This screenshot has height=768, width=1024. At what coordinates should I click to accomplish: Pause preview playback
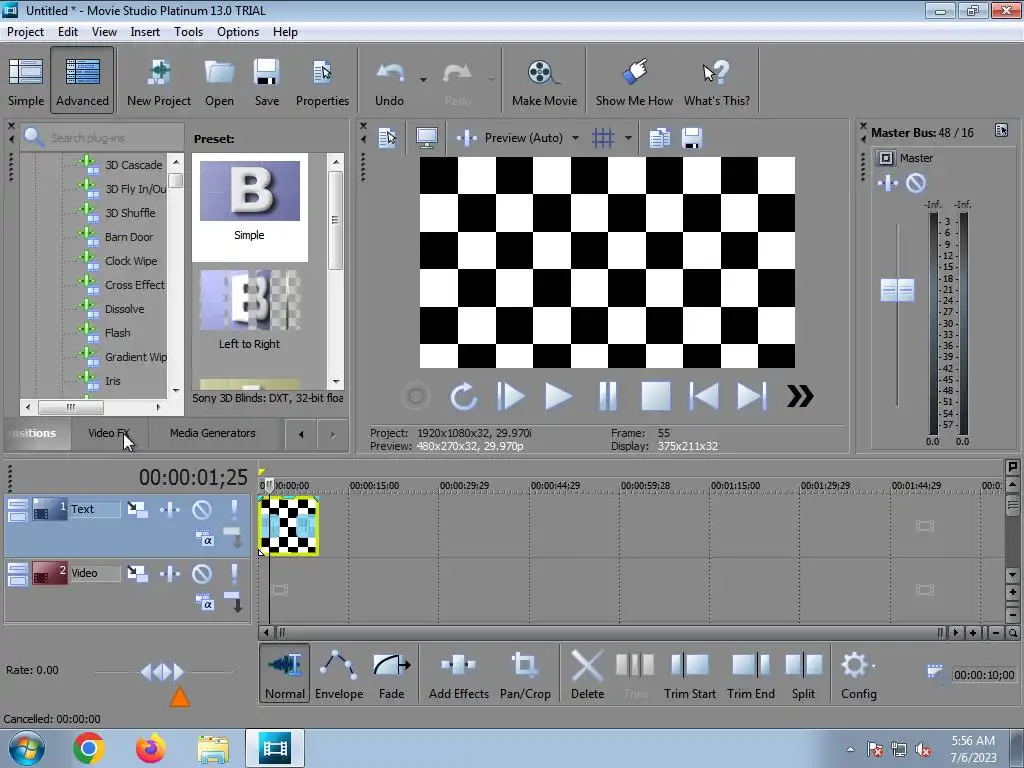tap(607, 396)
